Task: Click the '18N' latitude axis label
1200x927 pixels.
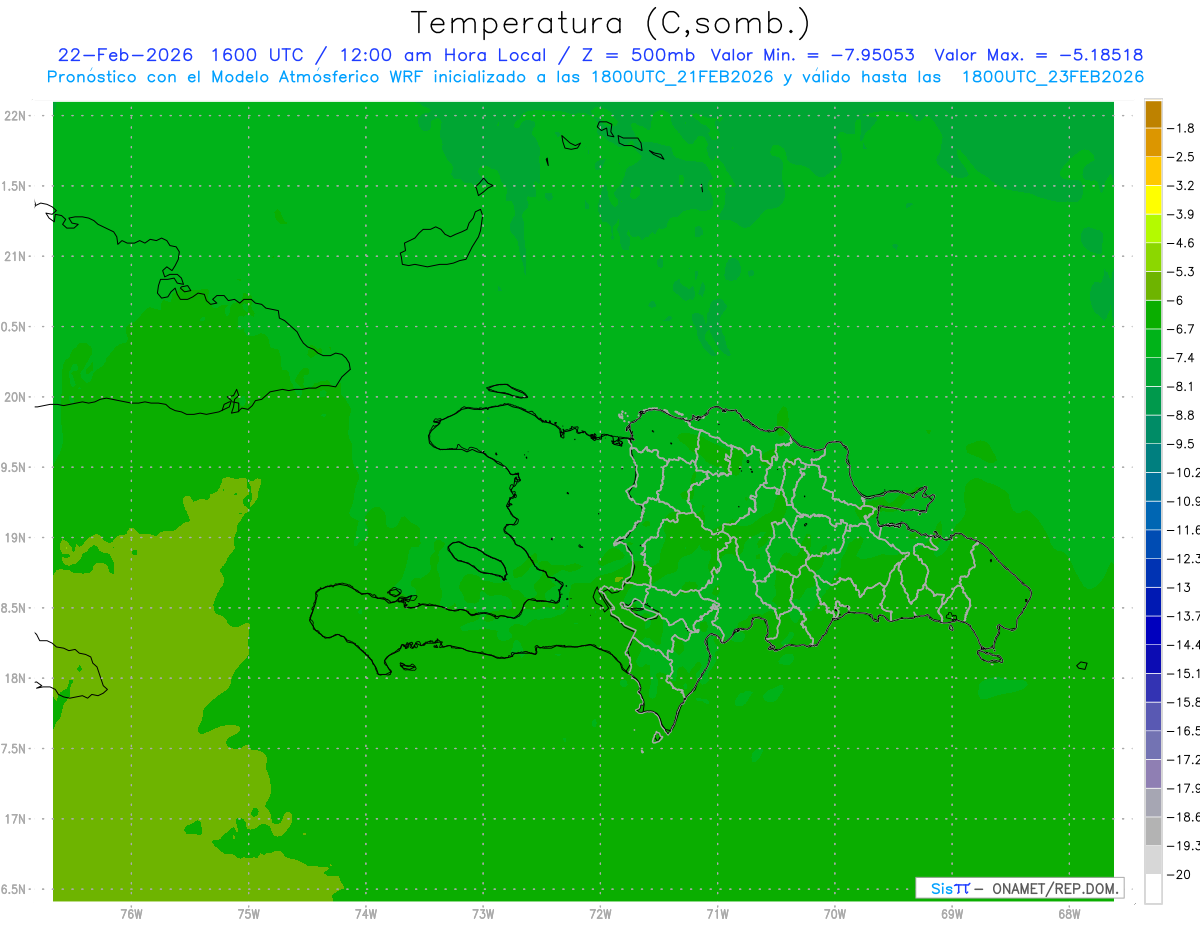Action: point(17,679)
